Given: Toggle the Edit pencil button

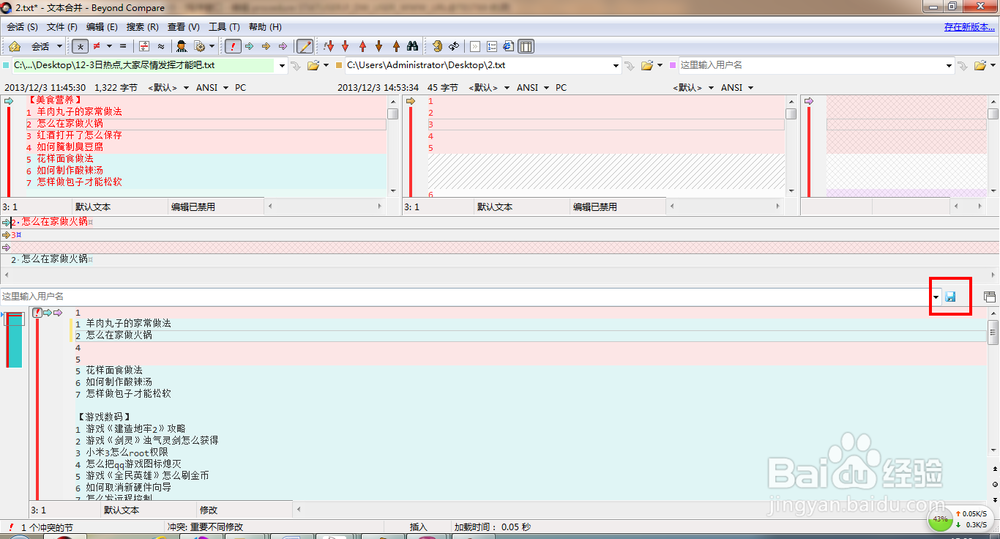Looking at the screenshot, I should coord(305,46).
